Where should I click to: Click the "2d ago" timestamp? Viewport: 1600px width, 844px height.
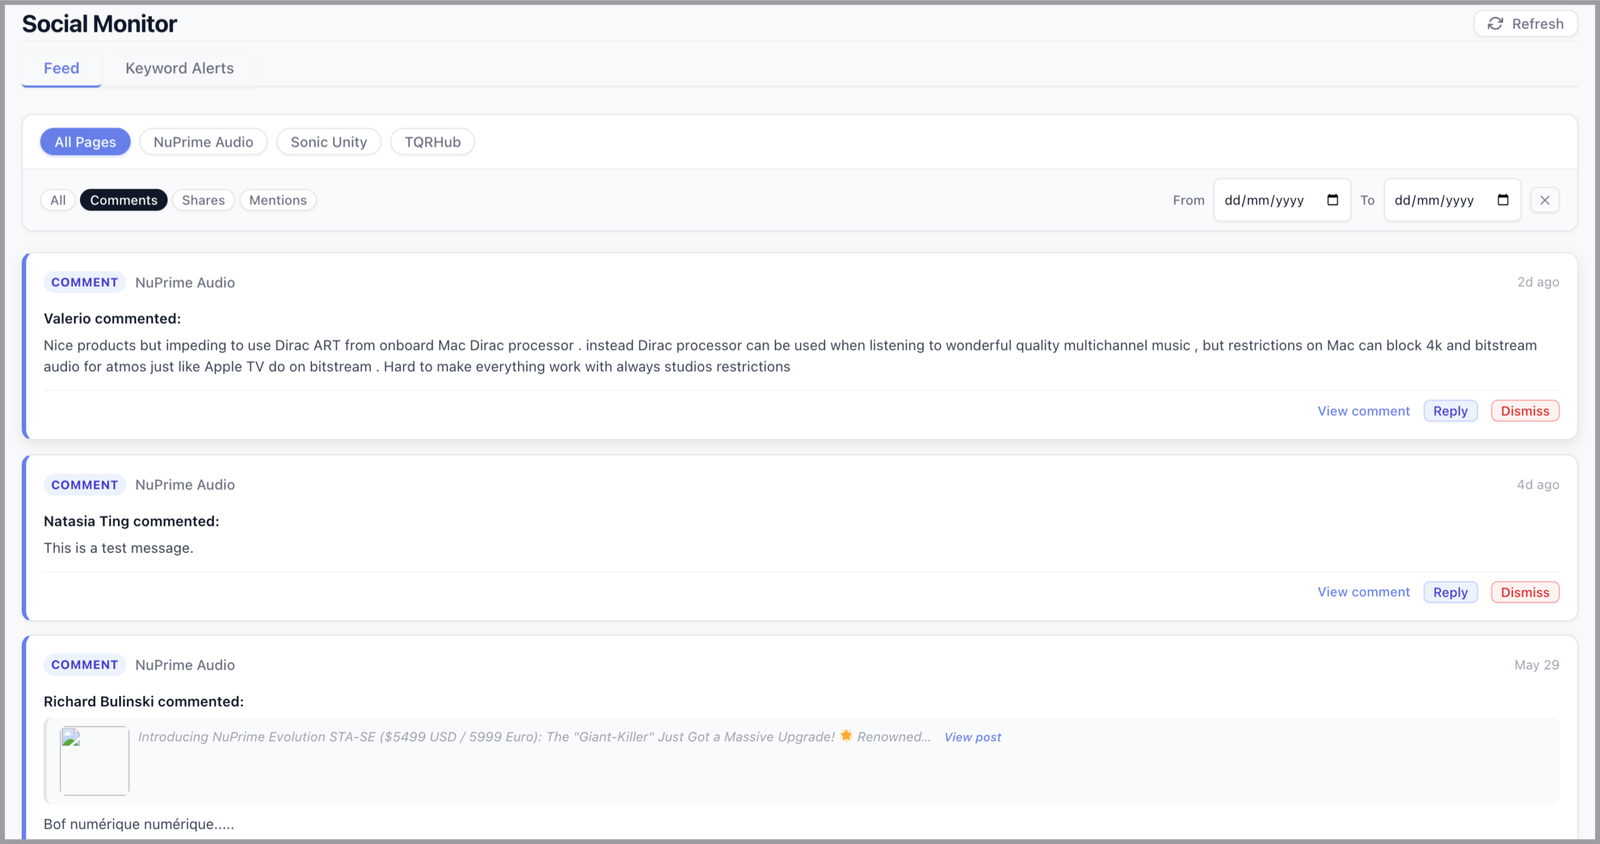pos(1538,282)
